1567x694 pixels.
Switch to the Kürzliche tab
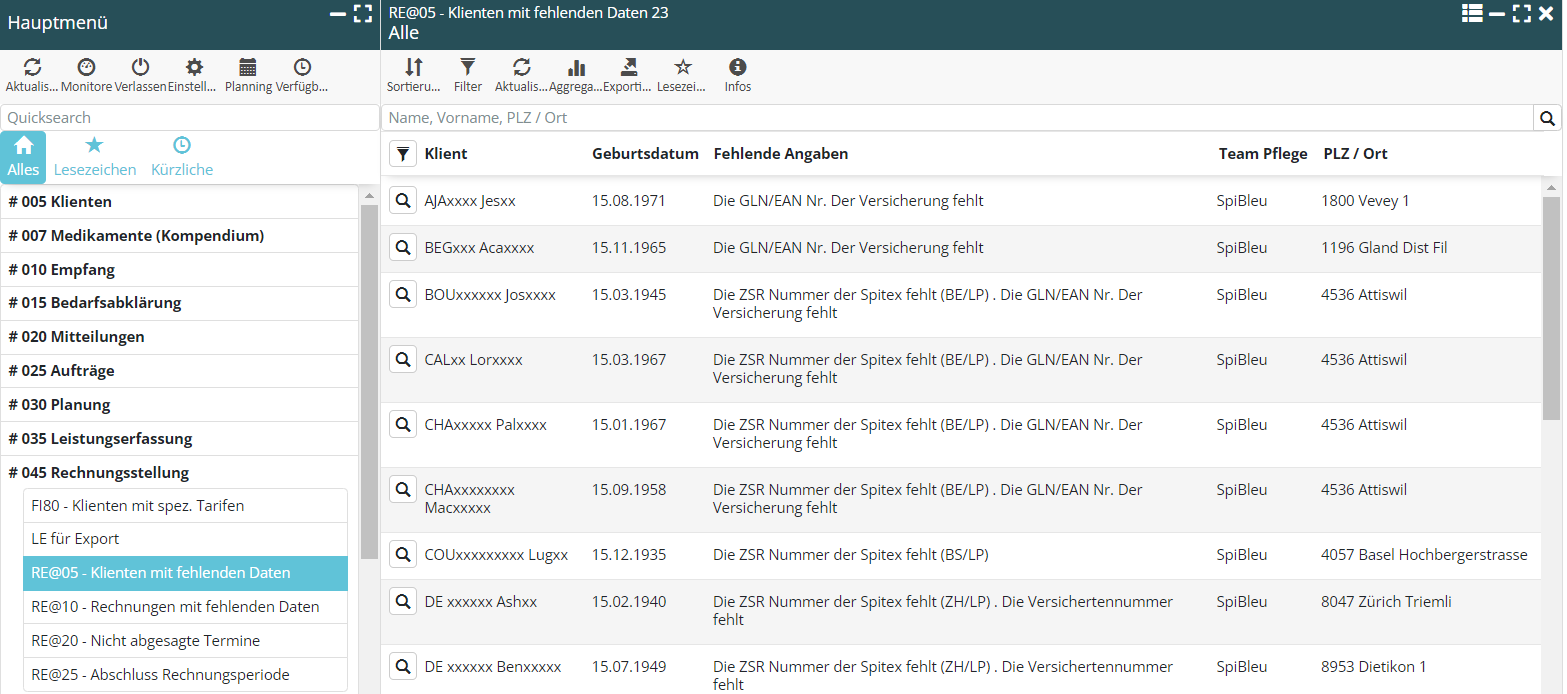(x=182, y=157)
